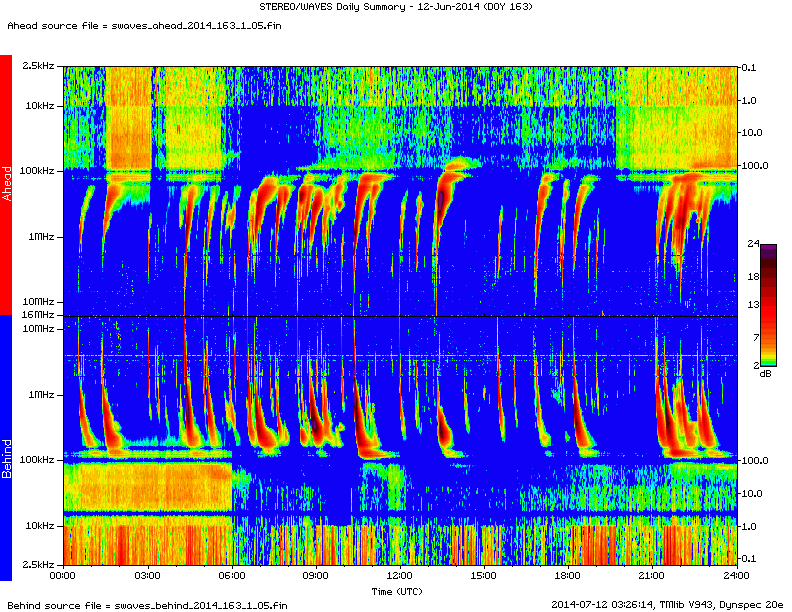Click the 2.5kHz label on Behind panel

38,564
